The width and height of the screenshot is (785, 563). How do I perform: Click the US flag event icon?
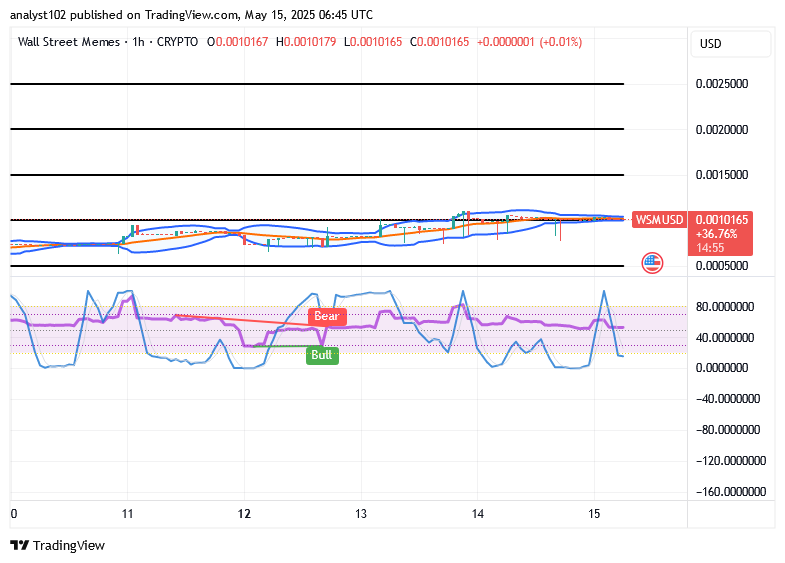coord(652,263)
